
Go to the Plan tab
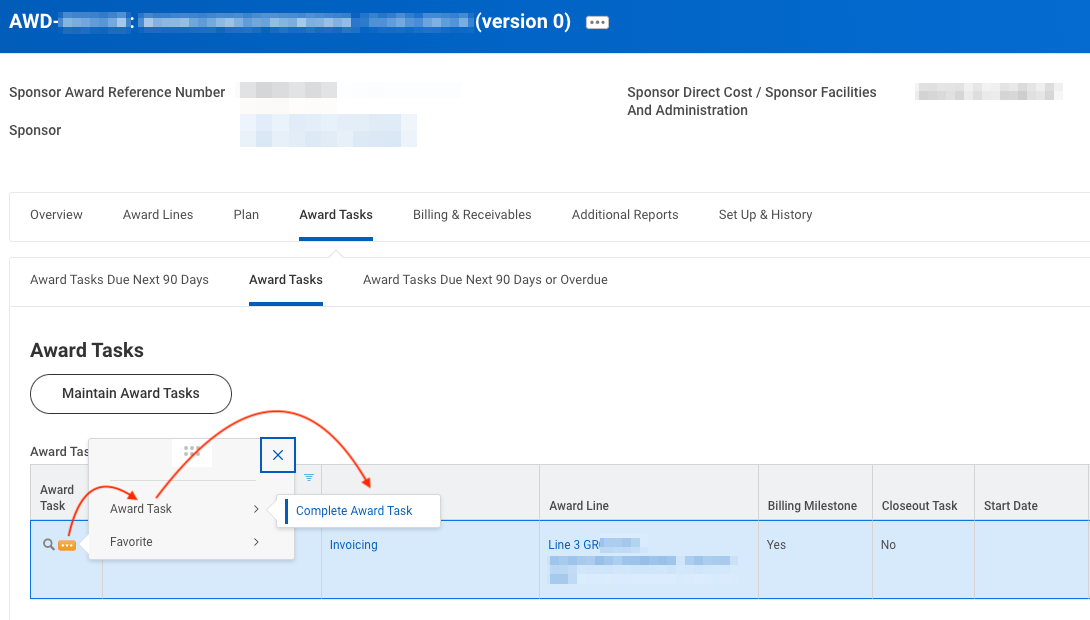[246, 215]
